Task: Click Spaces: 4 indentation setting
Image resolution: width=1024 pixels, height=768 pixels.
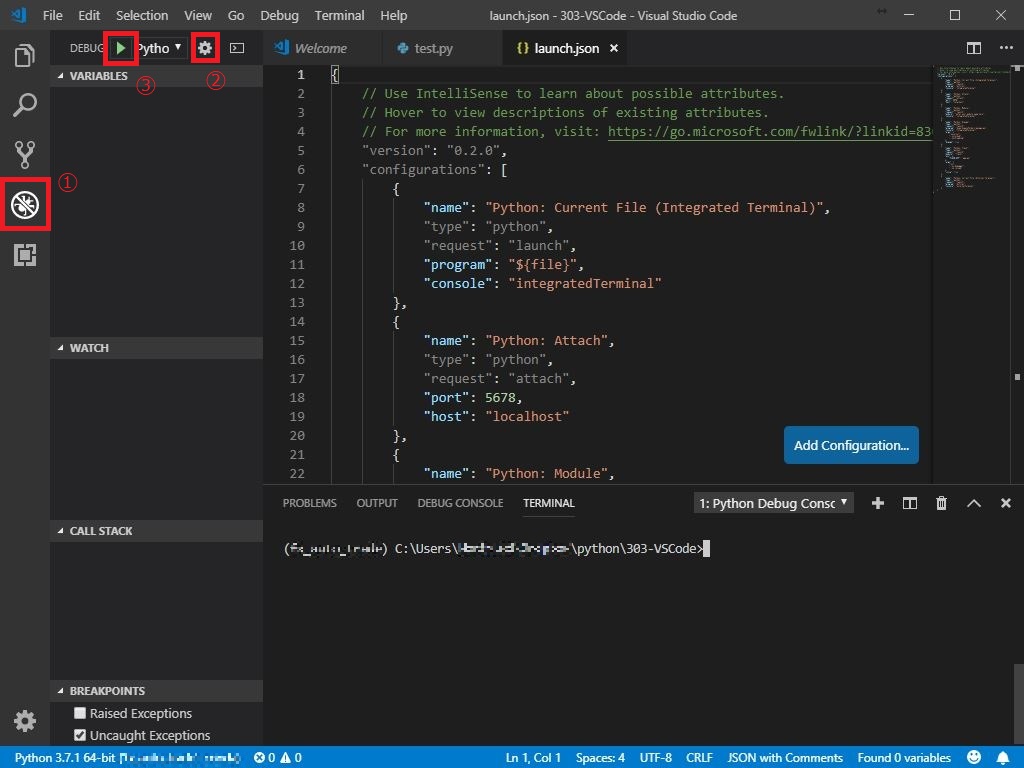Action: click(600, 758)
